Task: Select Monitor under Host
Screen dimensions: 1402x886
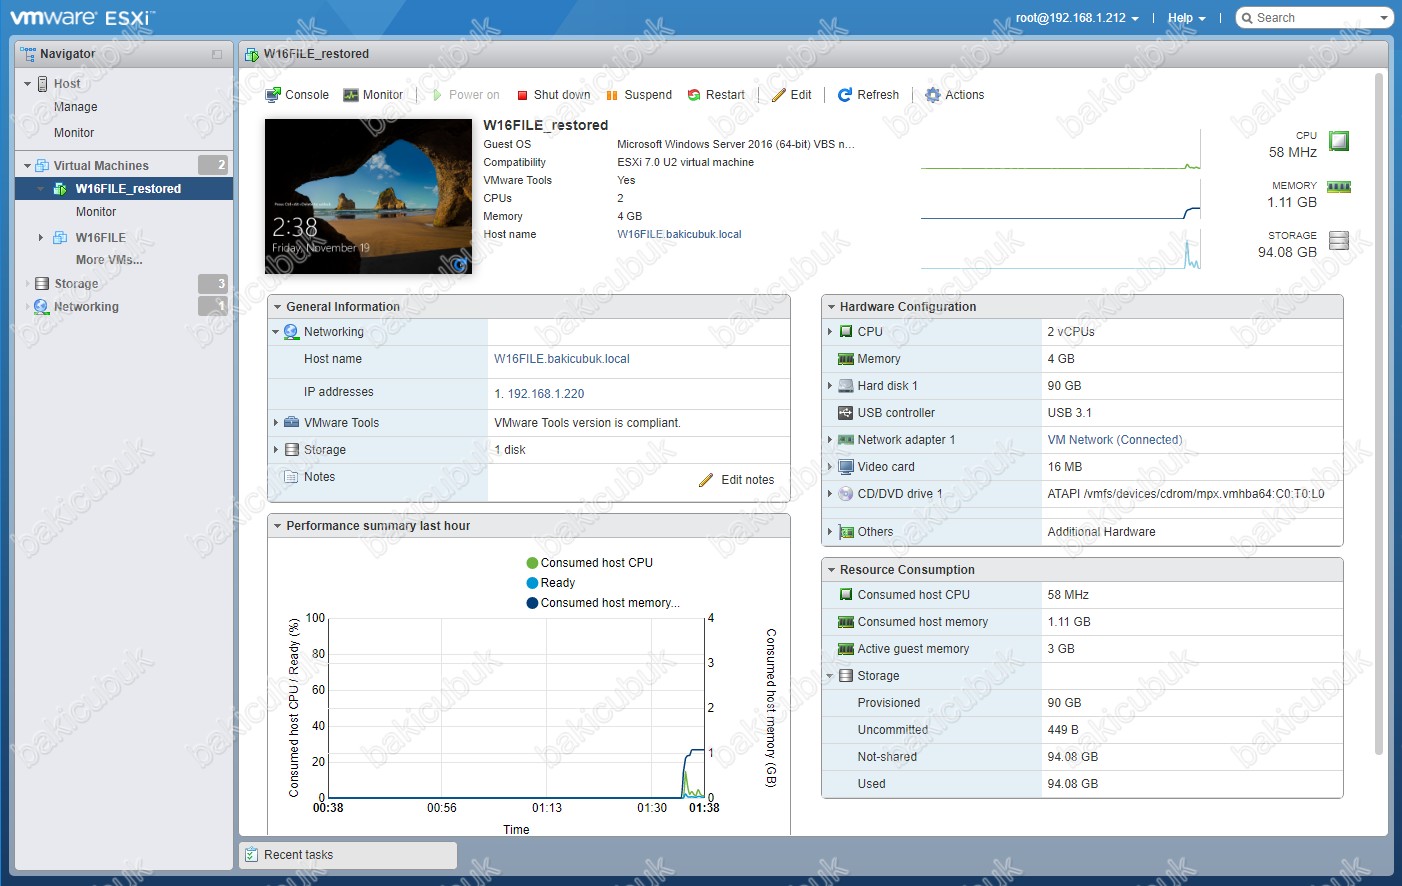Action: [74, 133]
